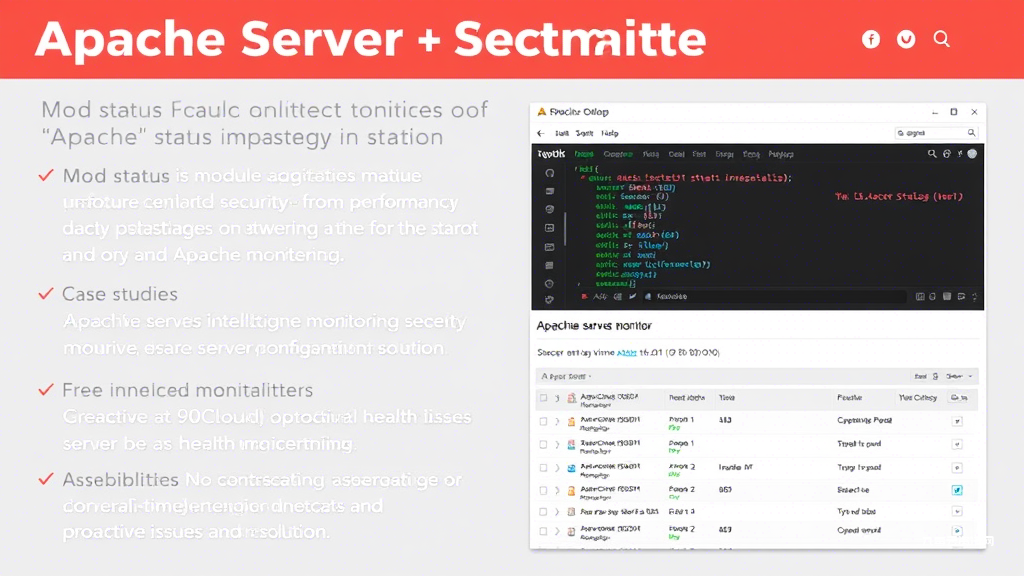Select the last tab in the dark toolbar
Viewport: 1024px width, 576px height.
[781, 155]
